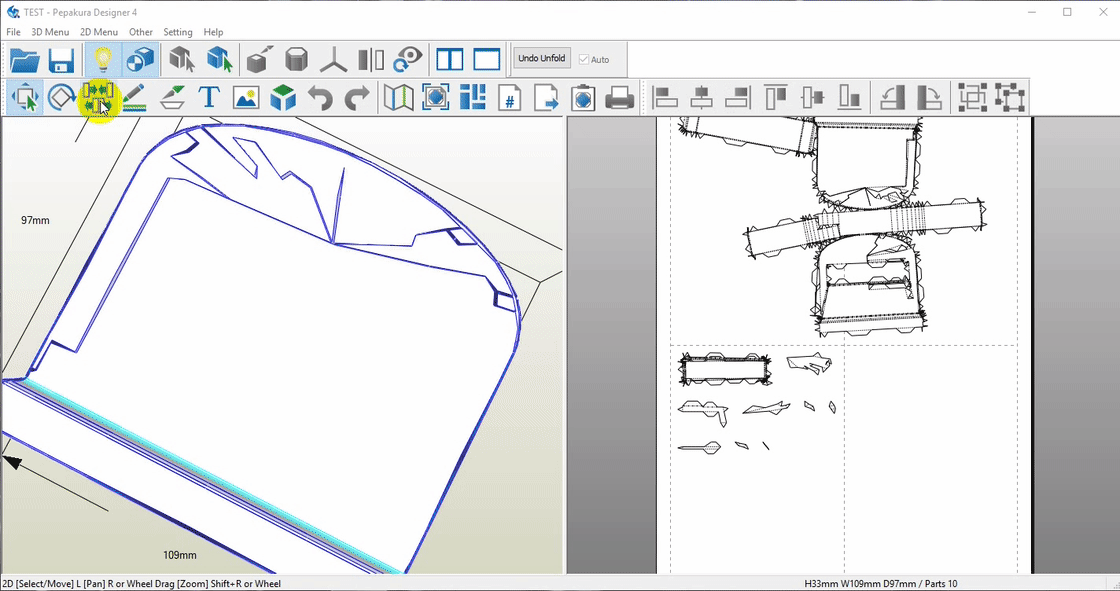Viewport: 1120px width, 591px height.
Task: Toggle the Auto checkbox
Action: click(x=584, y=60)
